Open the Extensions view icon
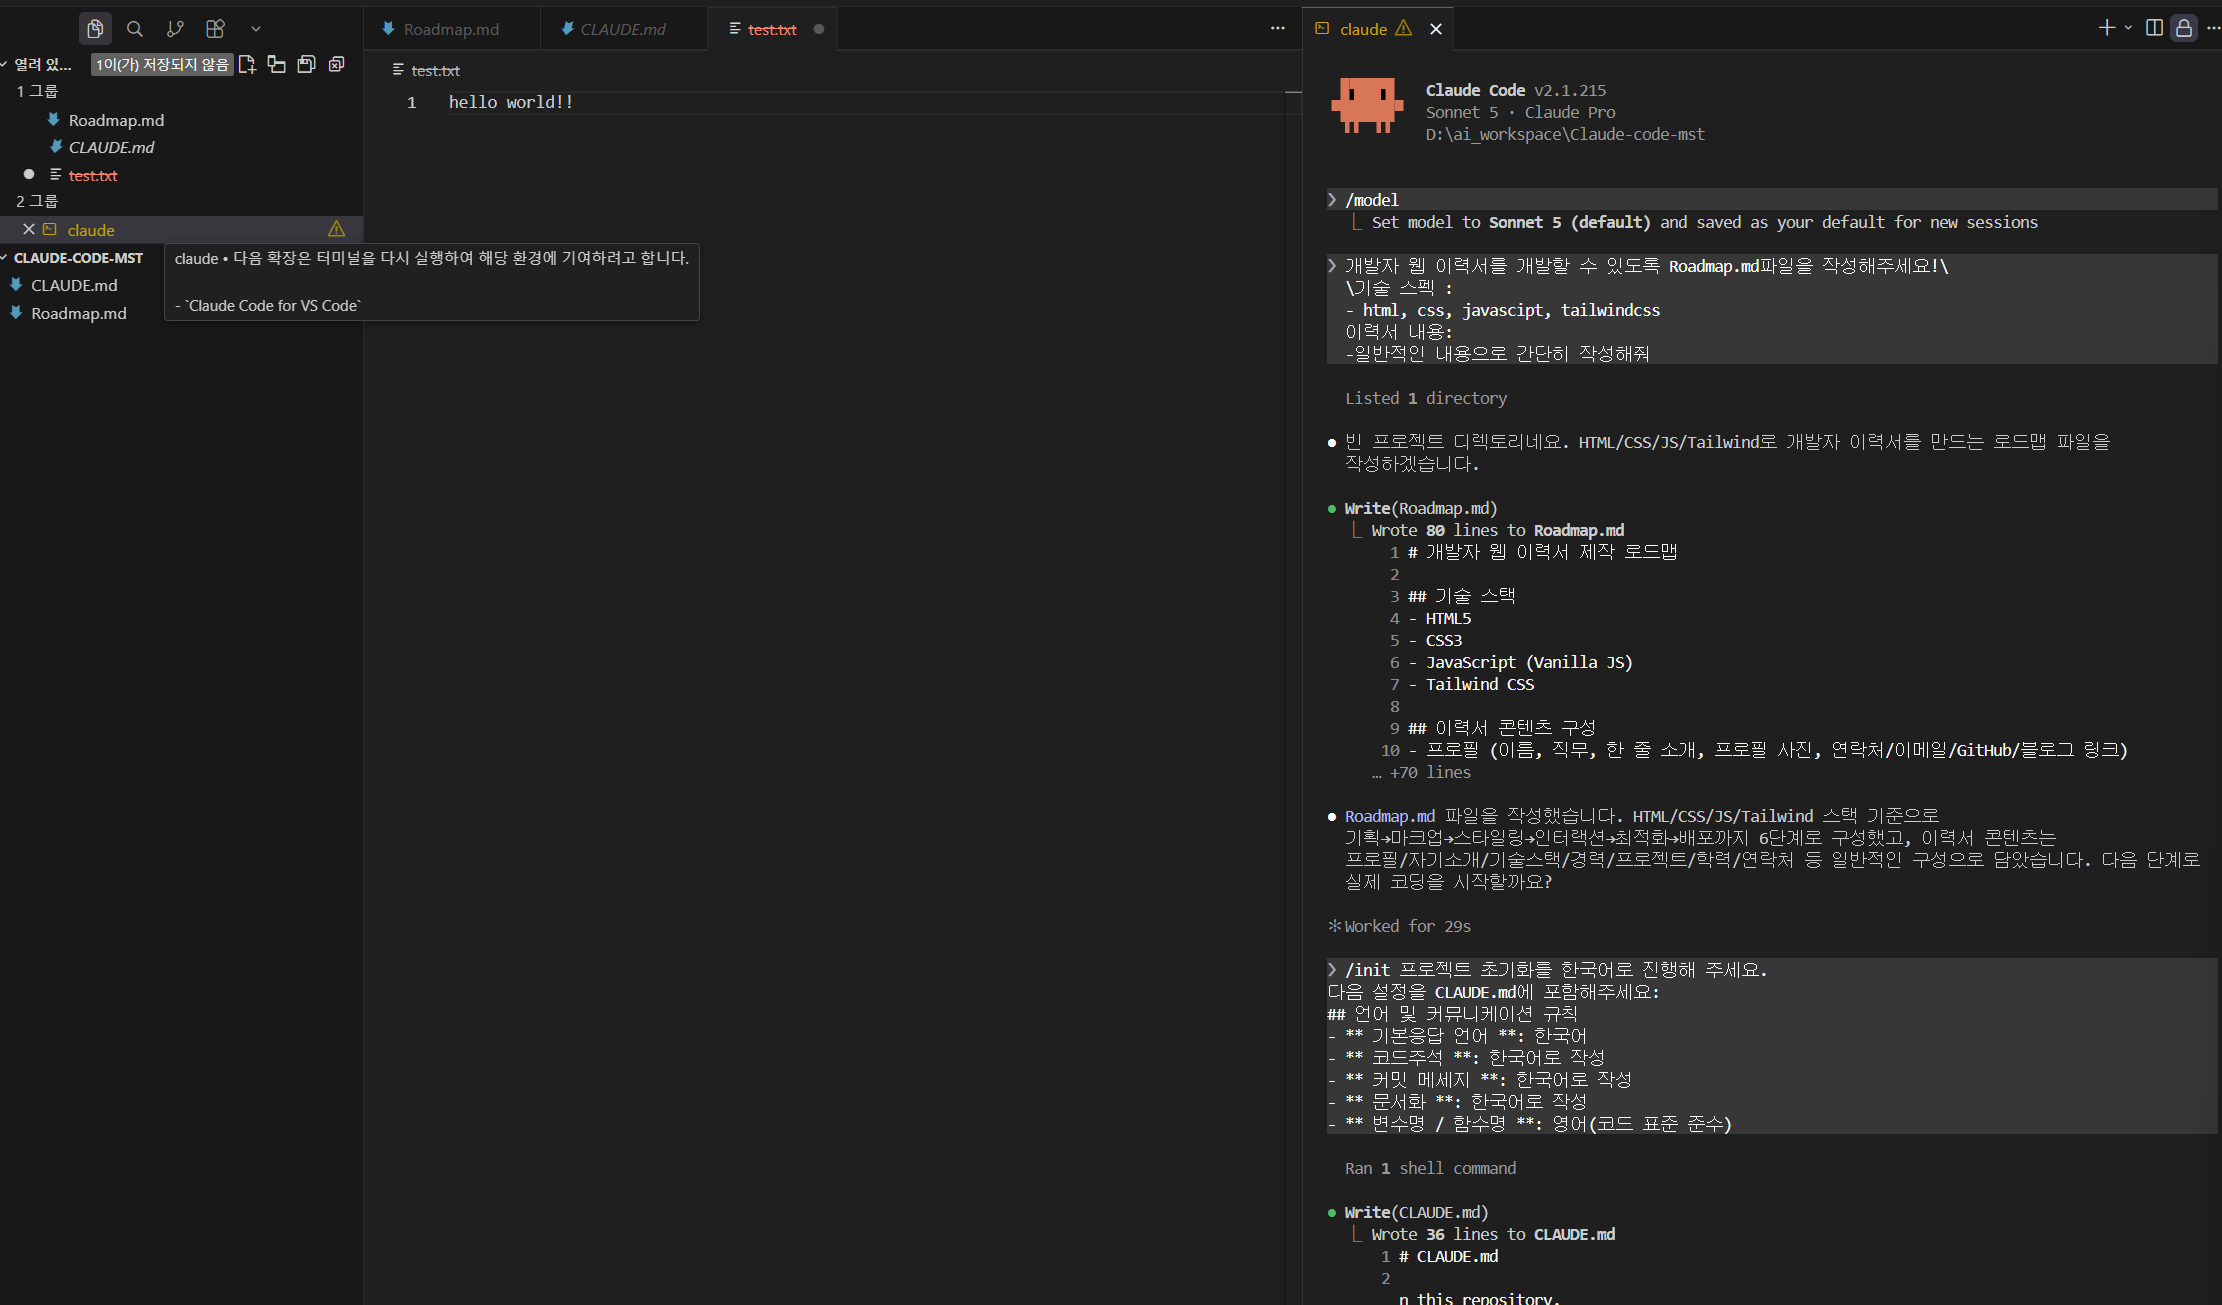Screen dimensions: 2222x1305 215,29
